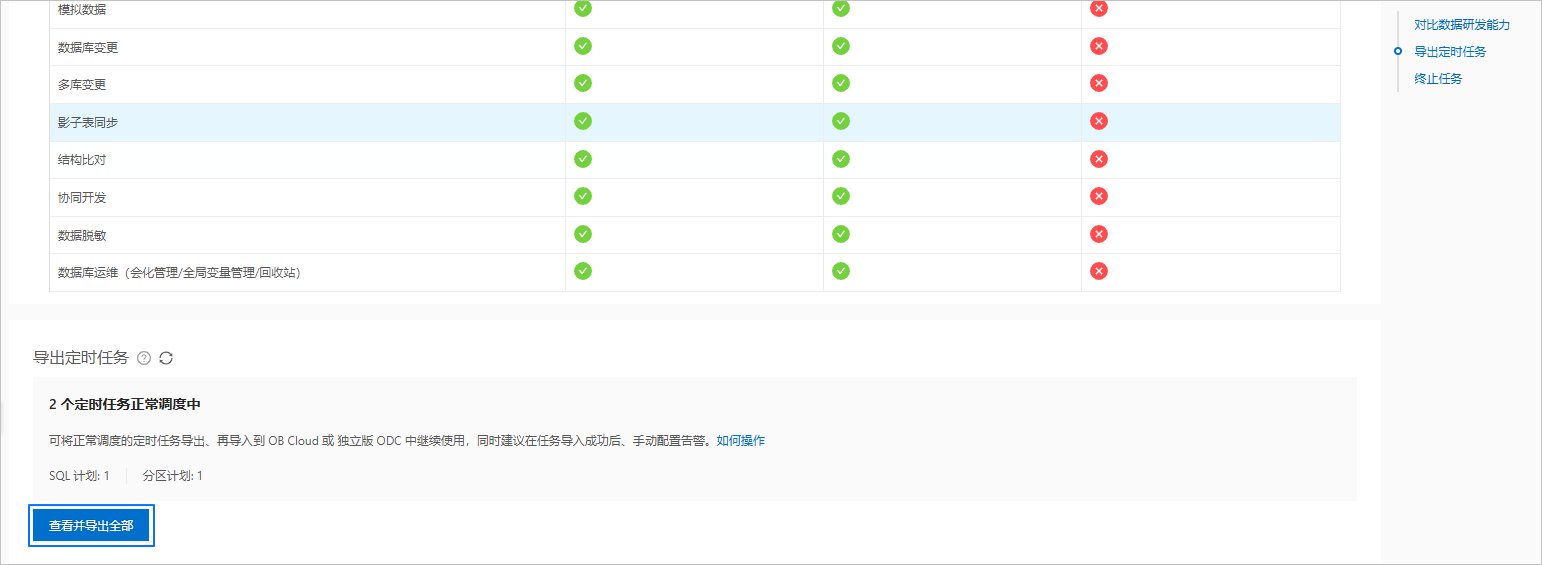Click the 多库变更 feature name
The image size is (1542, 565).
pos(82,85)
